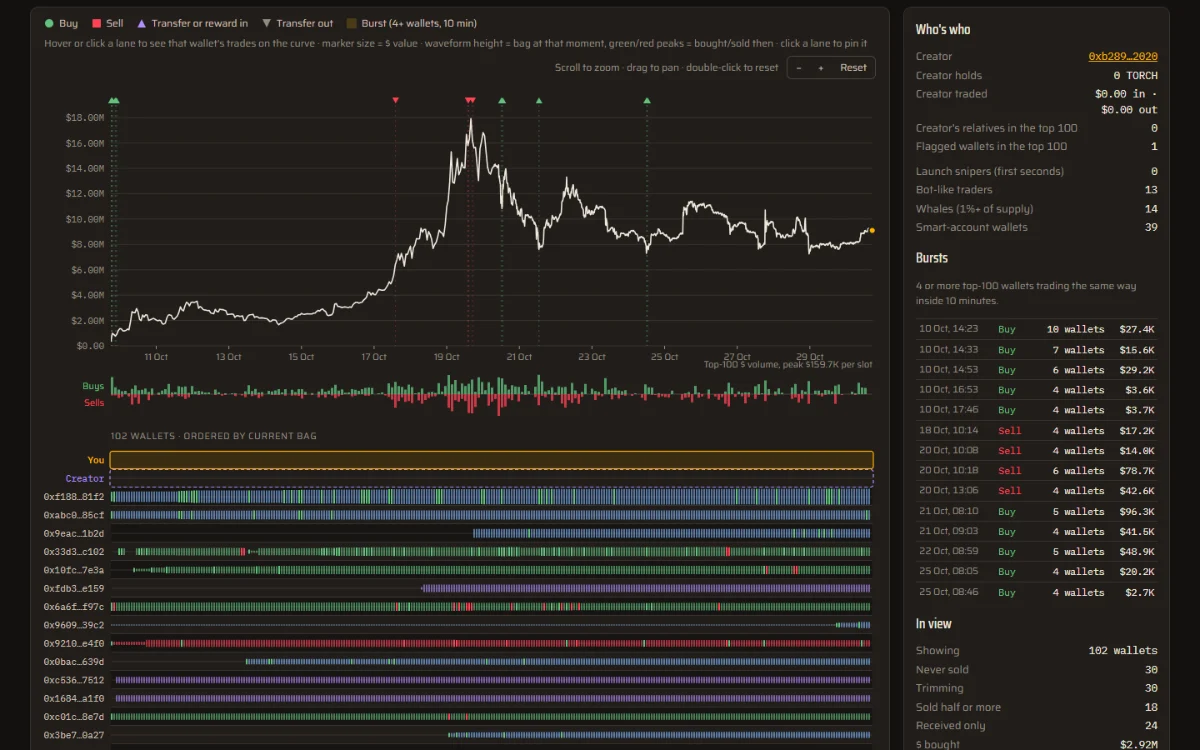Select burst row 20 Oct, 13:06 Sell $42.6K
This screenshot has width=1200, height=750.
pos(1036,491)
